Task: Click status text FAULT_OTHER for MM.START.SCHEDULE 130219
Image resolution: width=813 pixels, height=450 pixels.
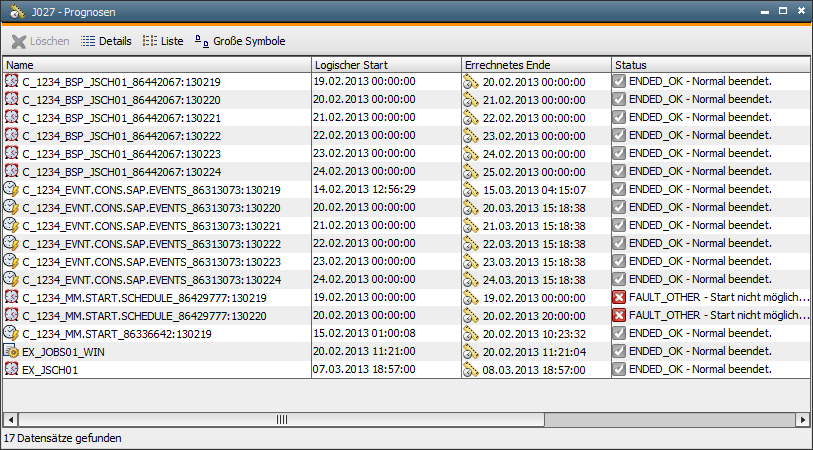Action: point(719,298)
